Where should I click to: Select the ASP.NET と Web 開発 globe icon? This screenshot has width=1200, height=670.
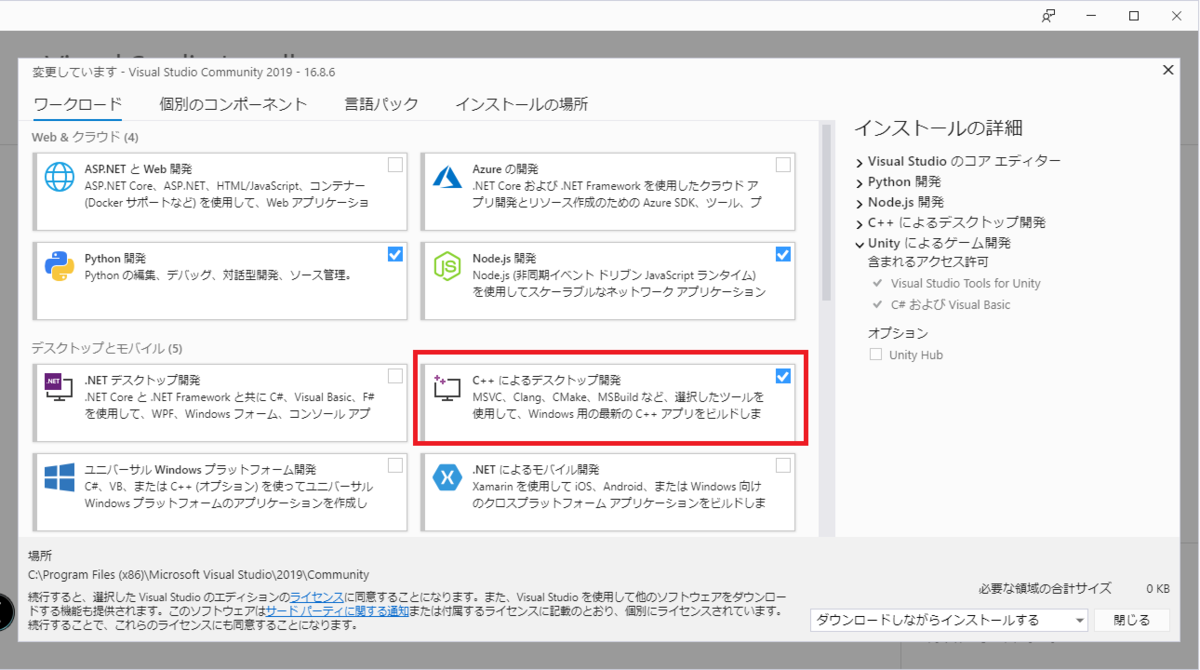point(61,177)
